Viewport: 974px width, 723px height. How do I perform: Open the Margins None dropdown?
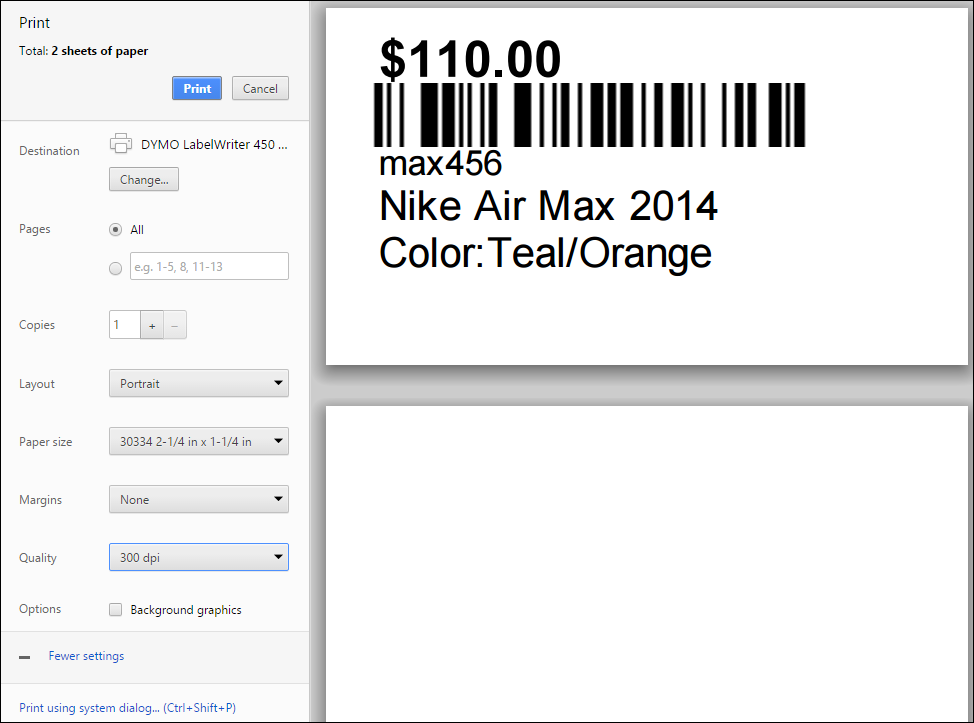coord(199,499)
